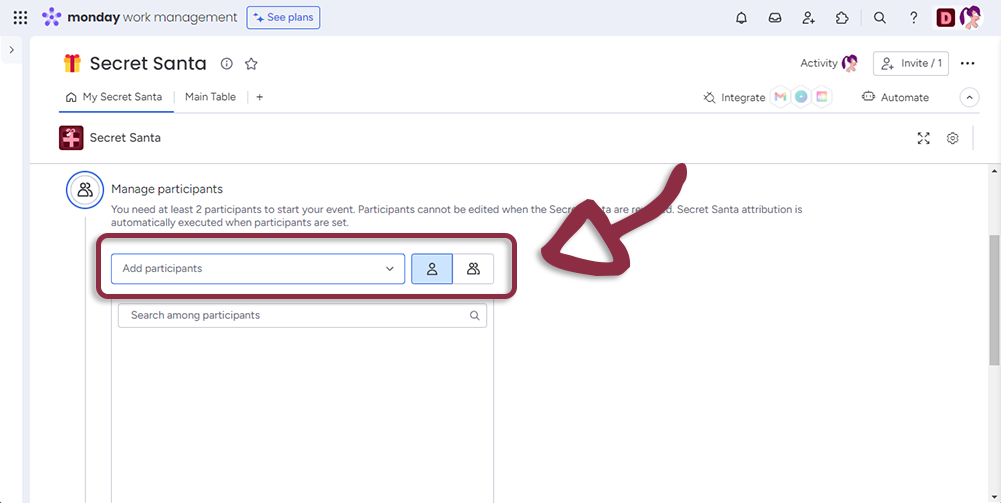Click the invite members icon in top bar
The height and width of the screenshot is (503, 1001).
(808, 18)
